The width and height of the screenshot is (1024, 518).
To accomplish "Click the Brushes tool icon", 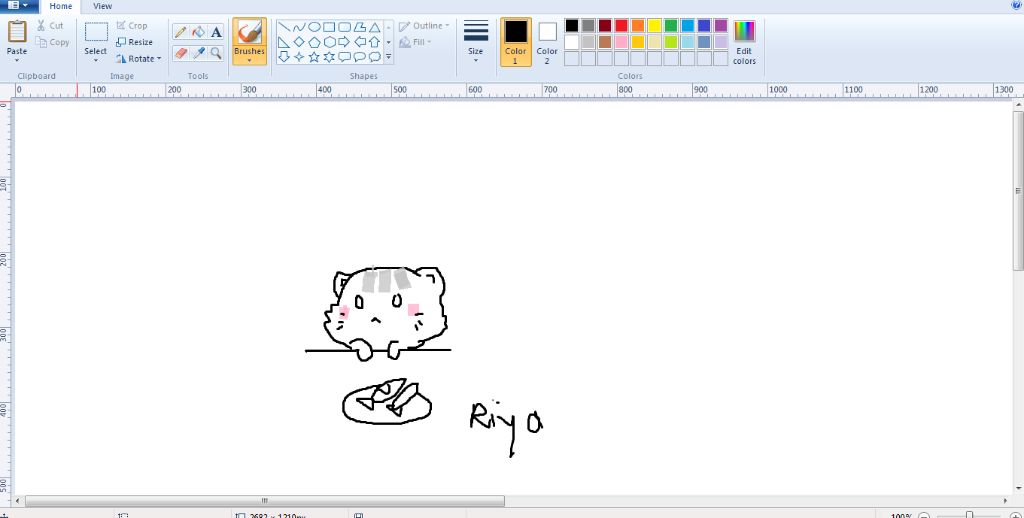I will [x=249, y=31].
